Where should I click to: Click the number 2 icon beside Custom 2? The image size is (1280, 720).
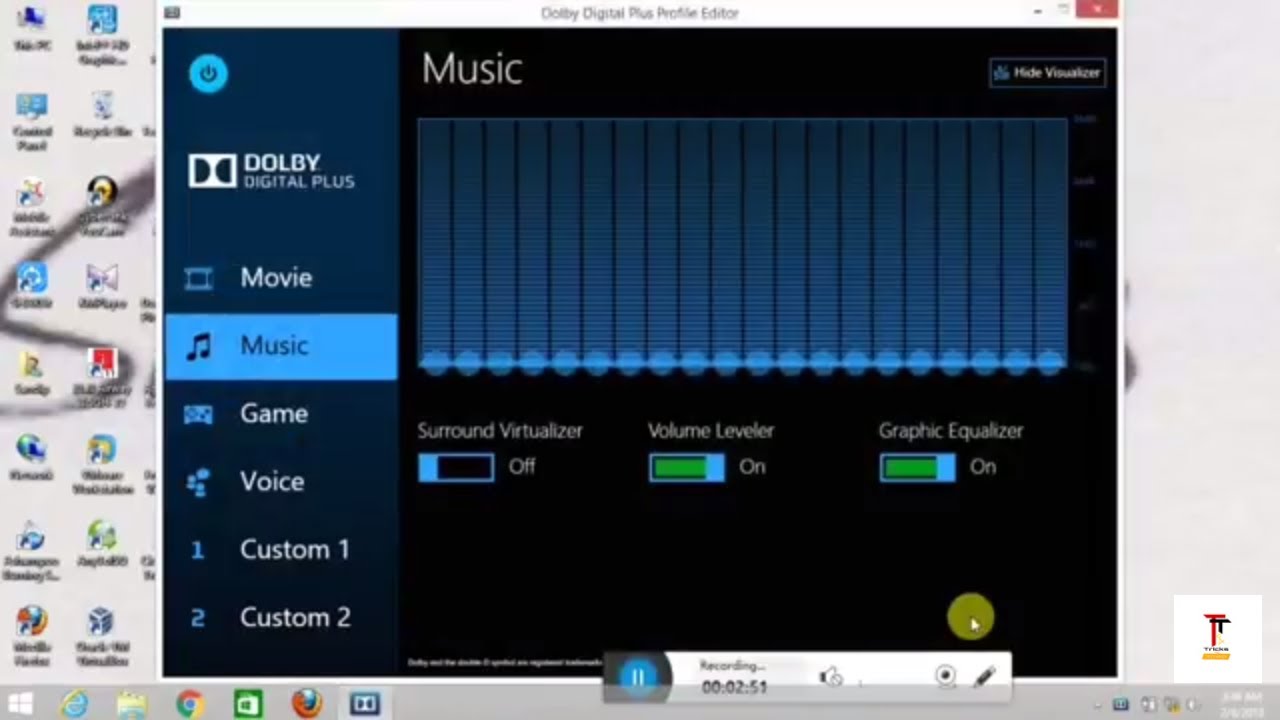[198, 618]
